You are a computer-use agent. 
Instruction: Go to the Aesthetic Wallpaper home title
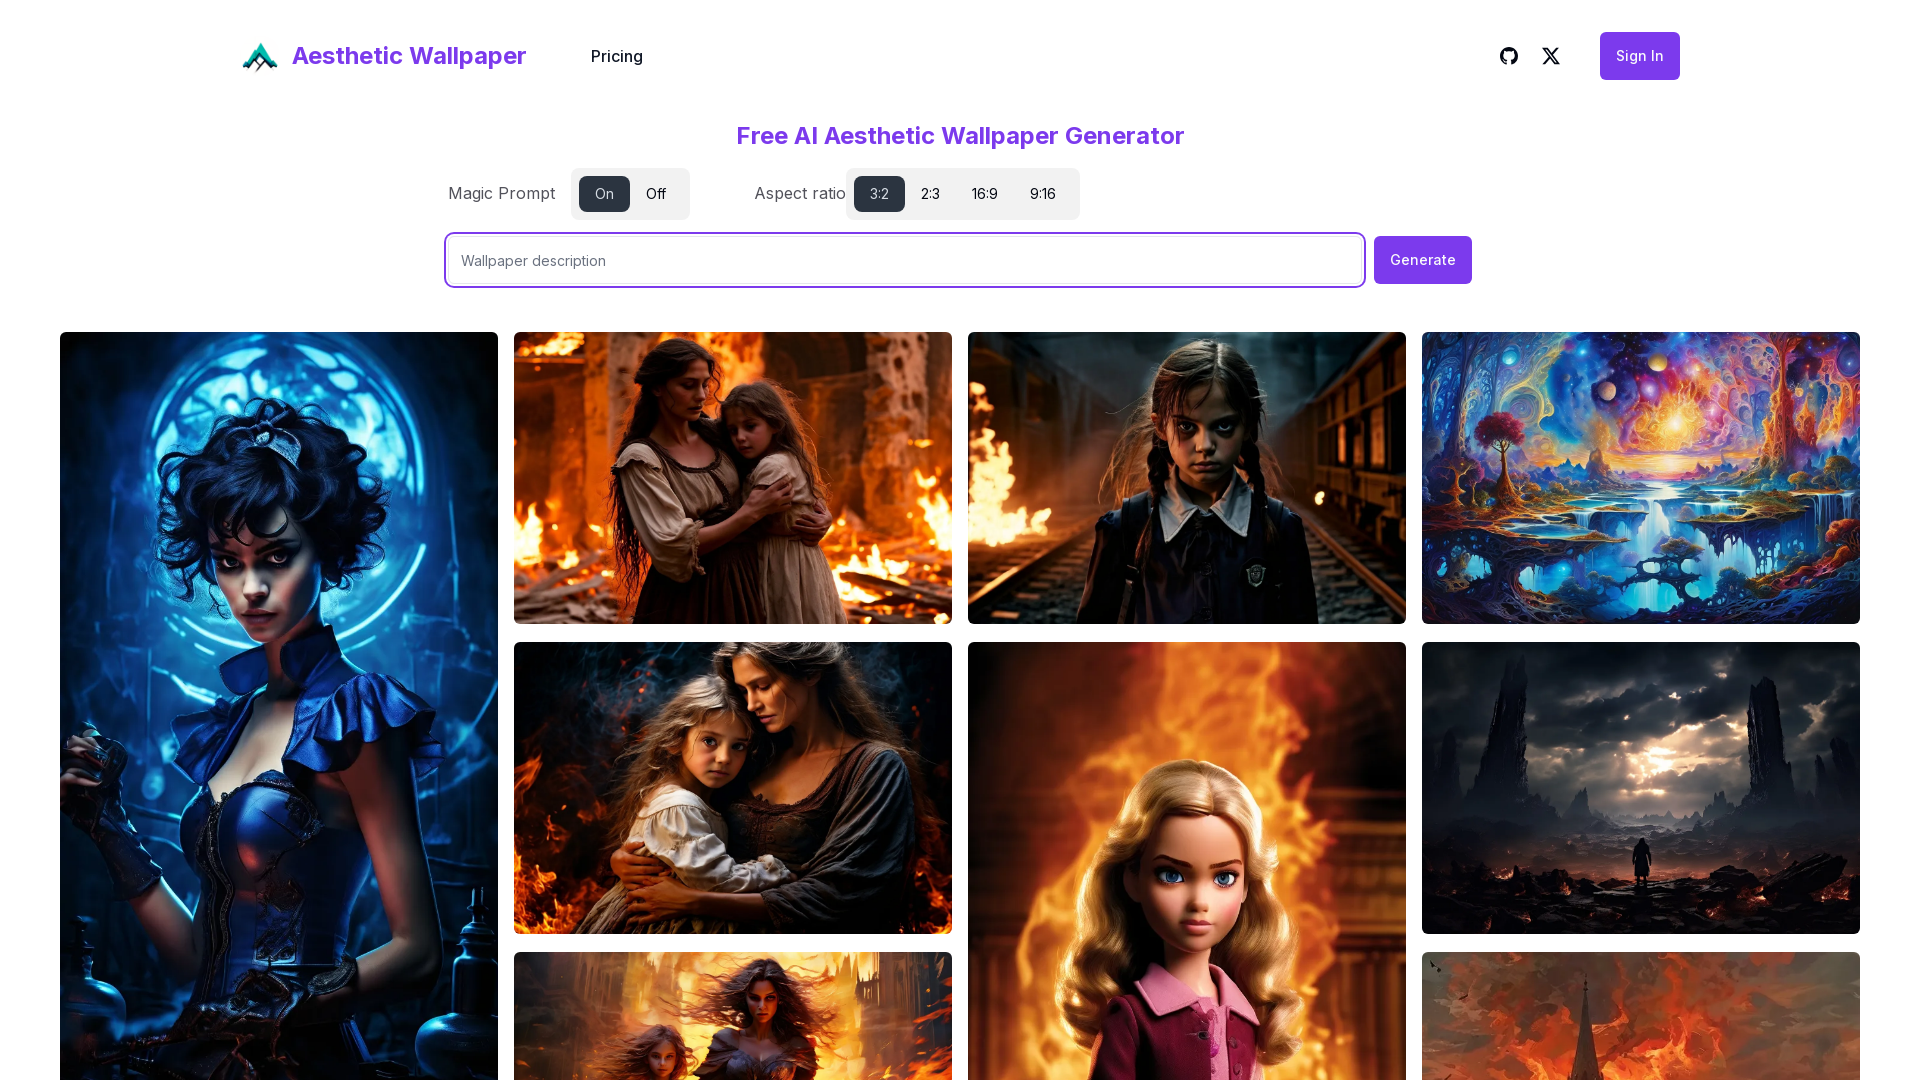point(409,56)
